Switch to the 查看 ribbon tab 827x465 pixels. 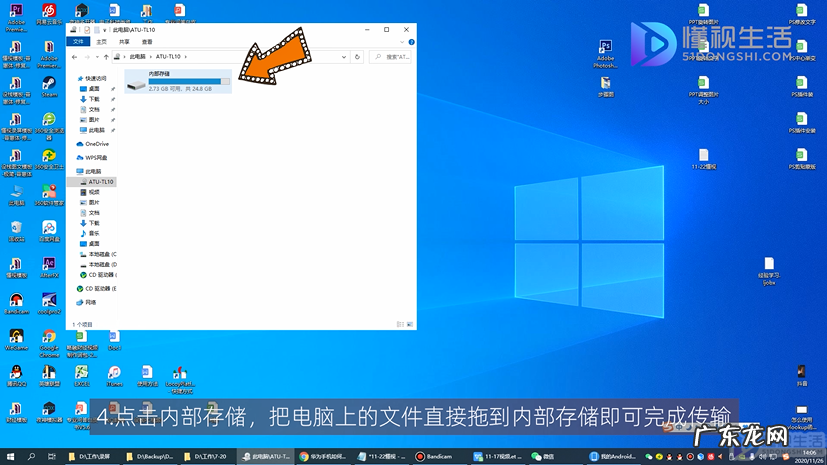[x=147, y=42]
